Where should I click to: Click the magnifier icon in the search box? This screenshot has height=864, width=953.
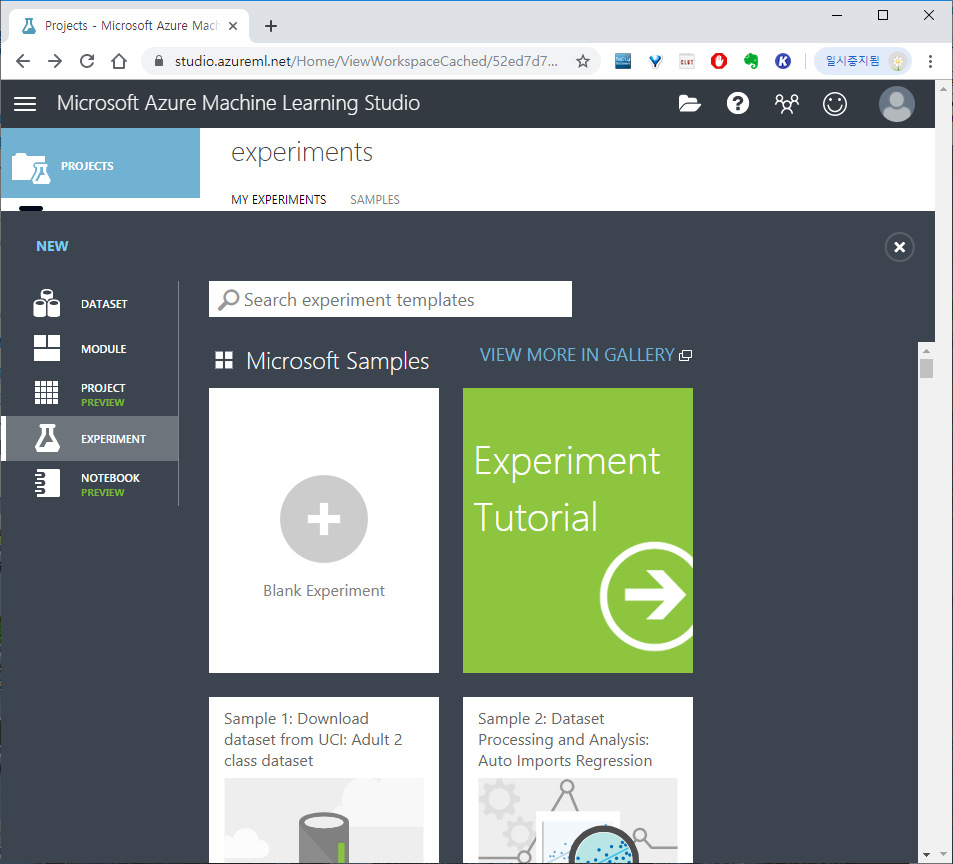pyautogui.click(x=229, y=300)
